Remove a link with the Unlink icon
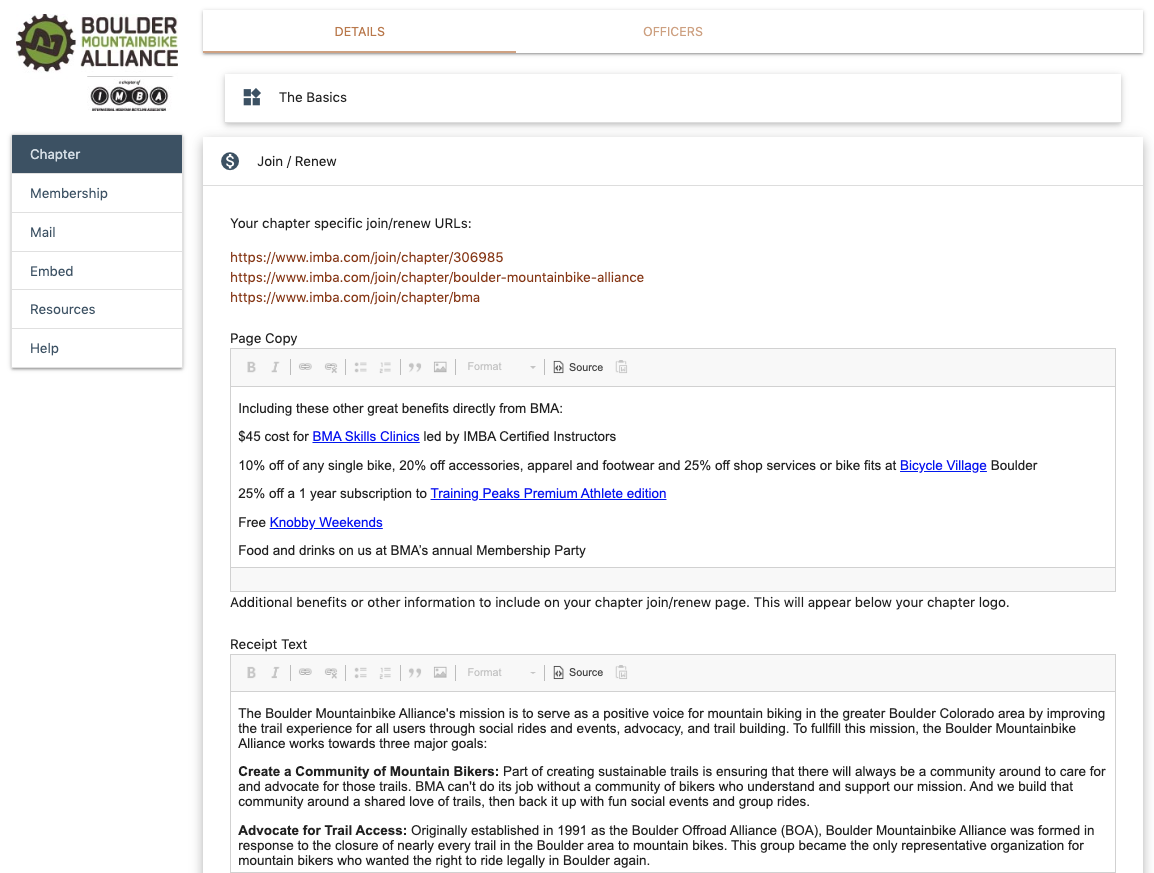 330,367
